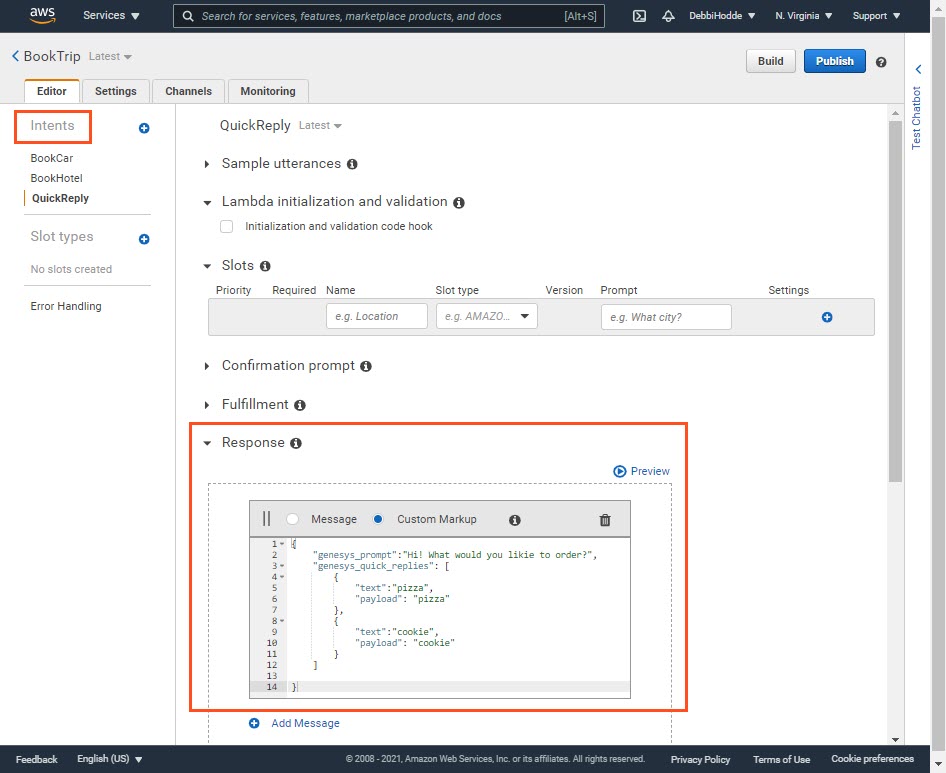Click the plus icon next to Intents
The height and width of the screenshot is (773, 946).
pos(144,128)
